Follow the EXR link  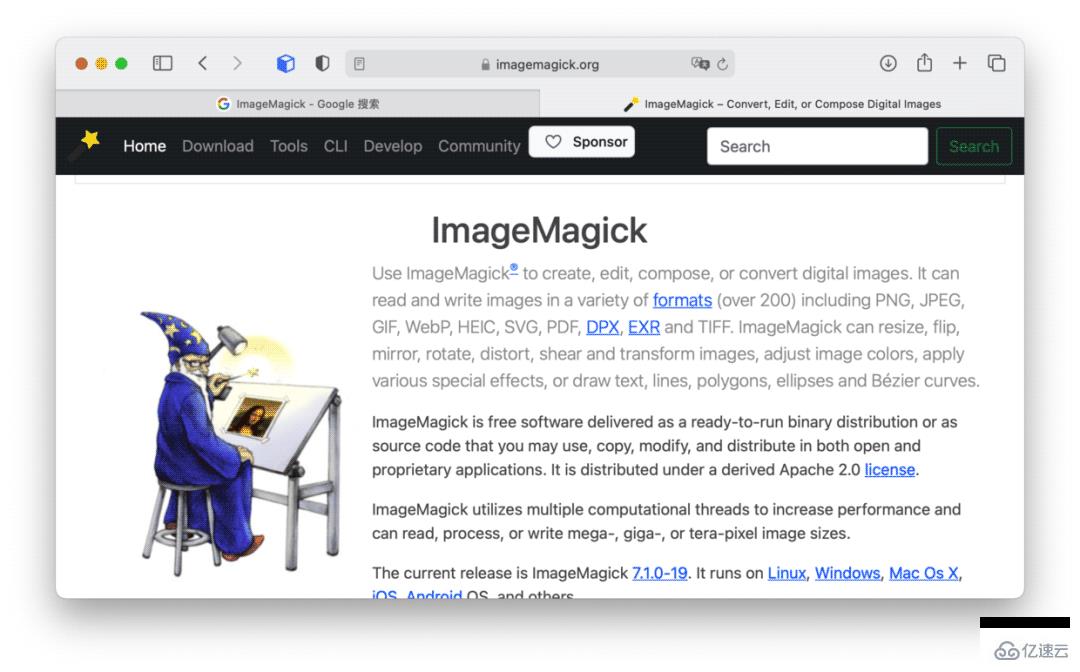tap(644, 327)
